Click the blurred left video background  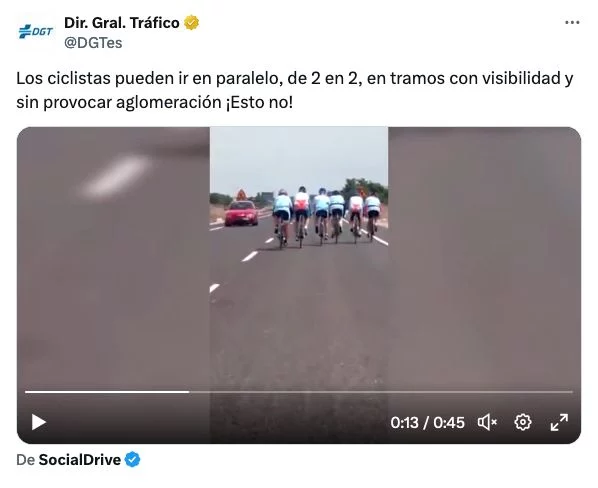pos(113,259)
